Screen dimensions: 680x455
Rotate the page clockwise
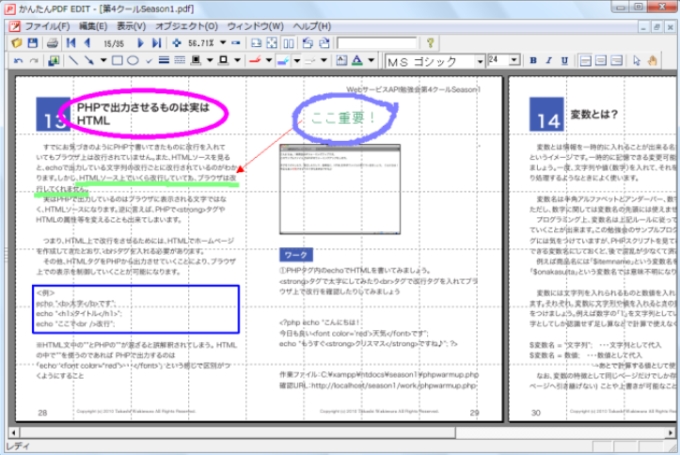click(324, 43)
